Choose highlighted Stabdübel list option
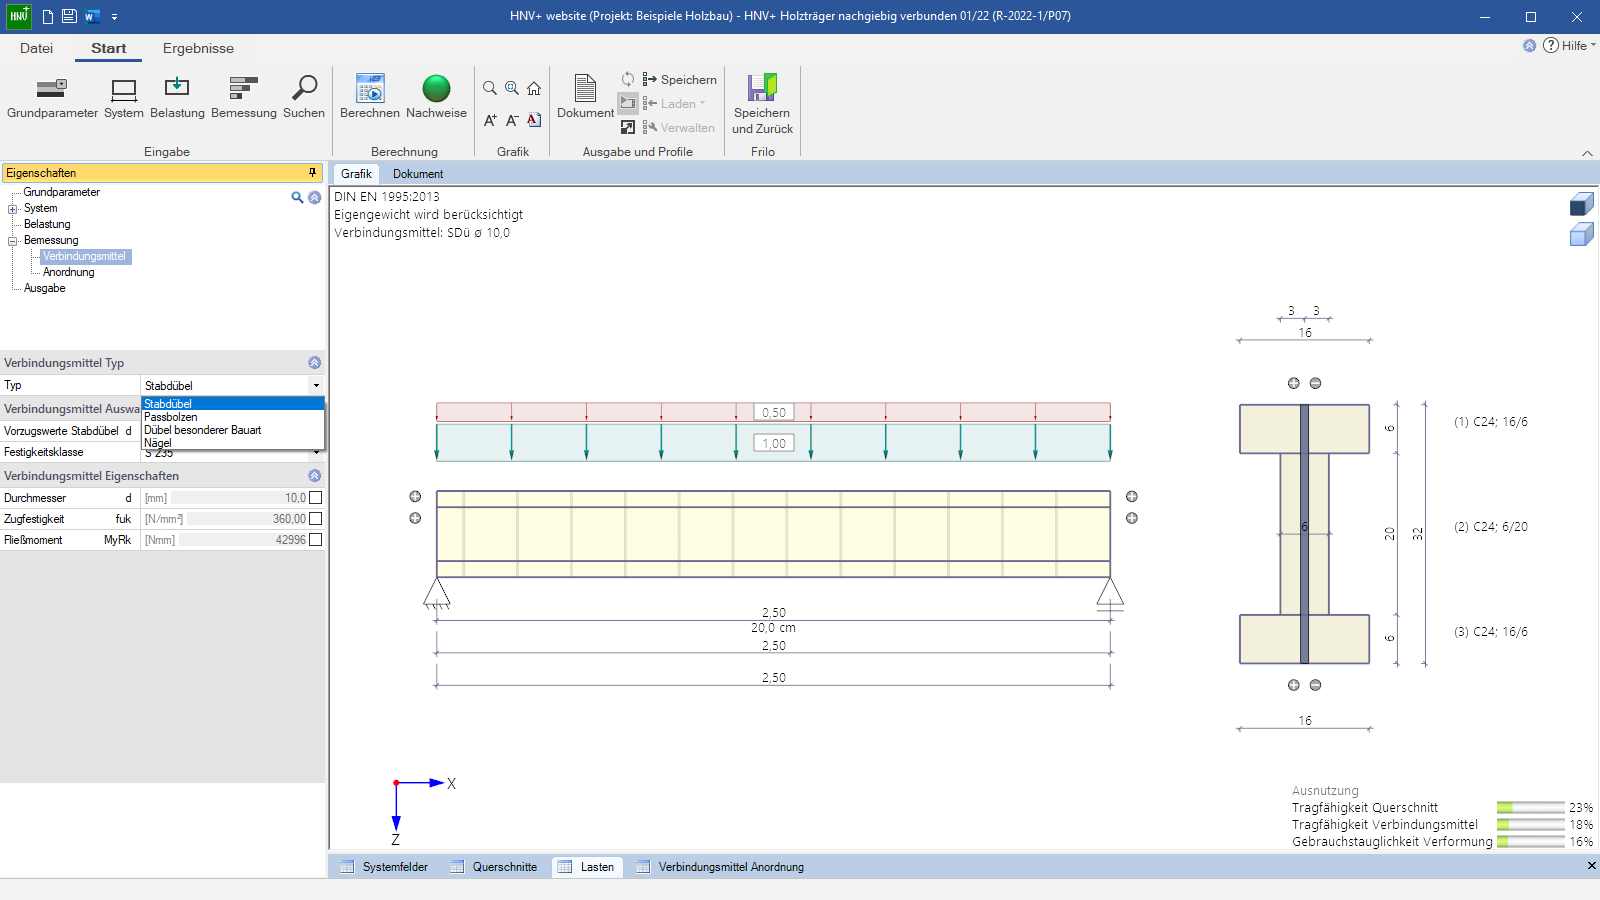The image size is (1600, 900). click(x=233, y=404)
